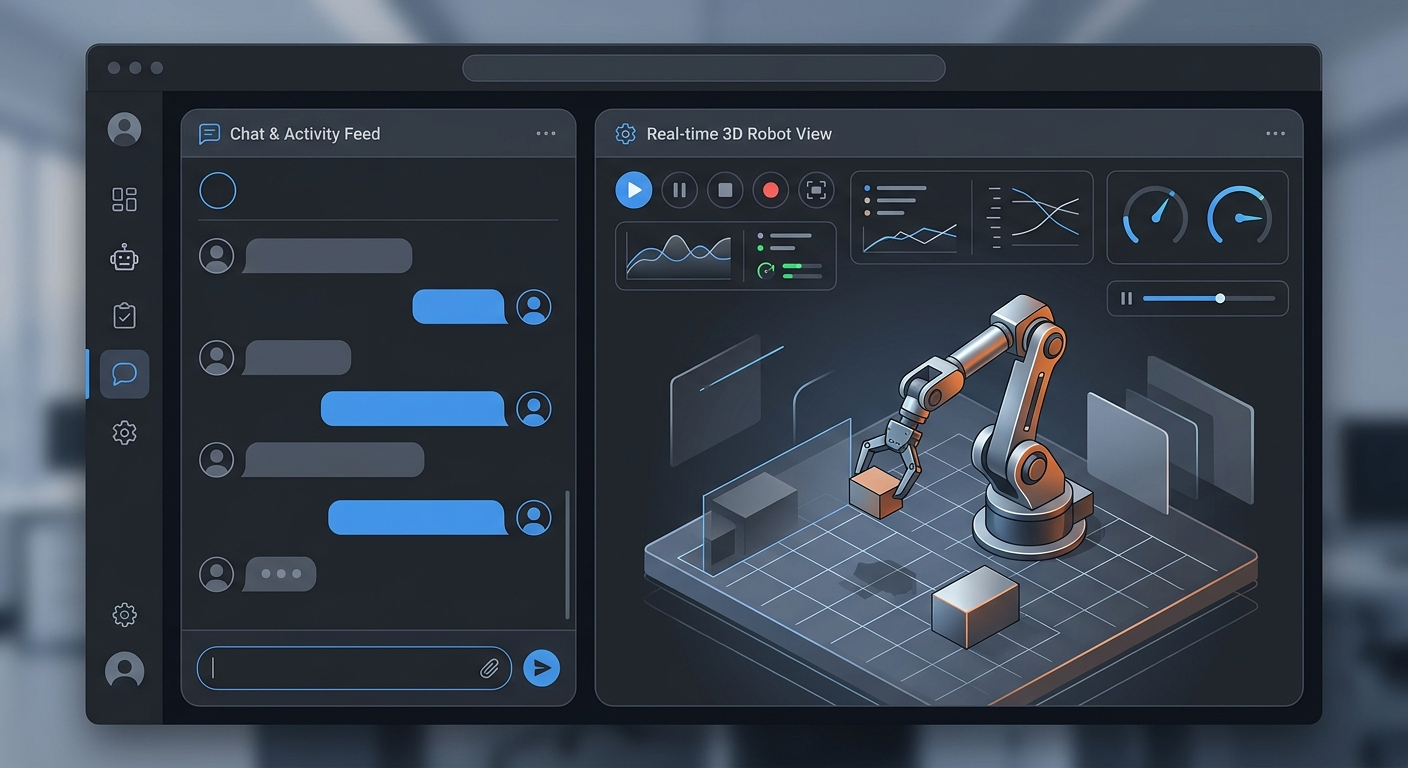
Task: Click the small pause icon beside the slider
Action: [1127, 298]
